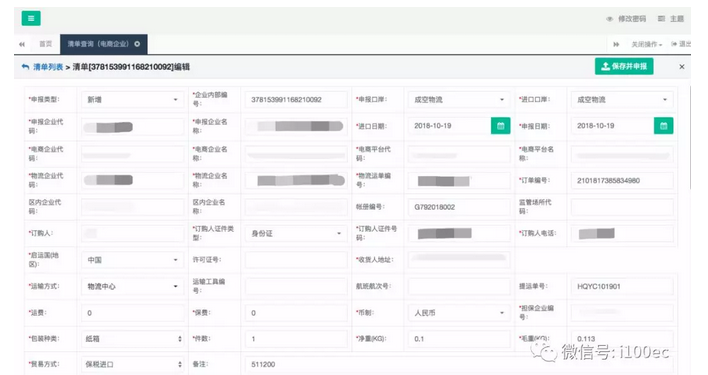
Task: Close the edit panel with the X icon
Action: click(x=682, y=67)
